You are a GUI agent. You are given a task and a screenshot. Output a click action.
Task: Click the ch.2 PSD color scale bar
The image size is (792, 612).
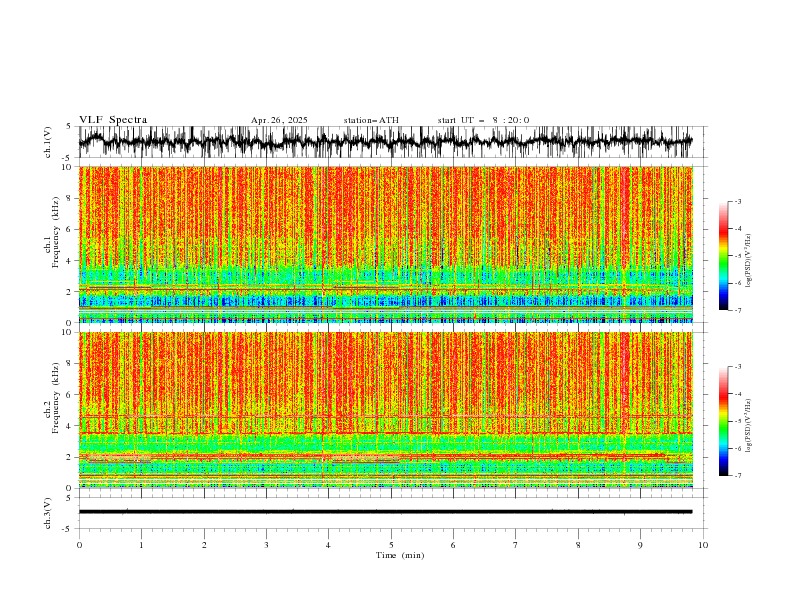(x=724, y=421)
